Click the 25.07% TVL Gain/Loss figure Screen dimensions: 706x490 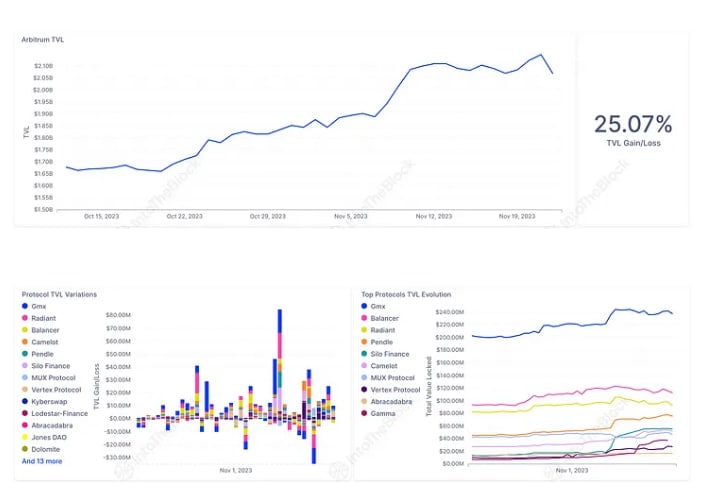click(632, 125)
